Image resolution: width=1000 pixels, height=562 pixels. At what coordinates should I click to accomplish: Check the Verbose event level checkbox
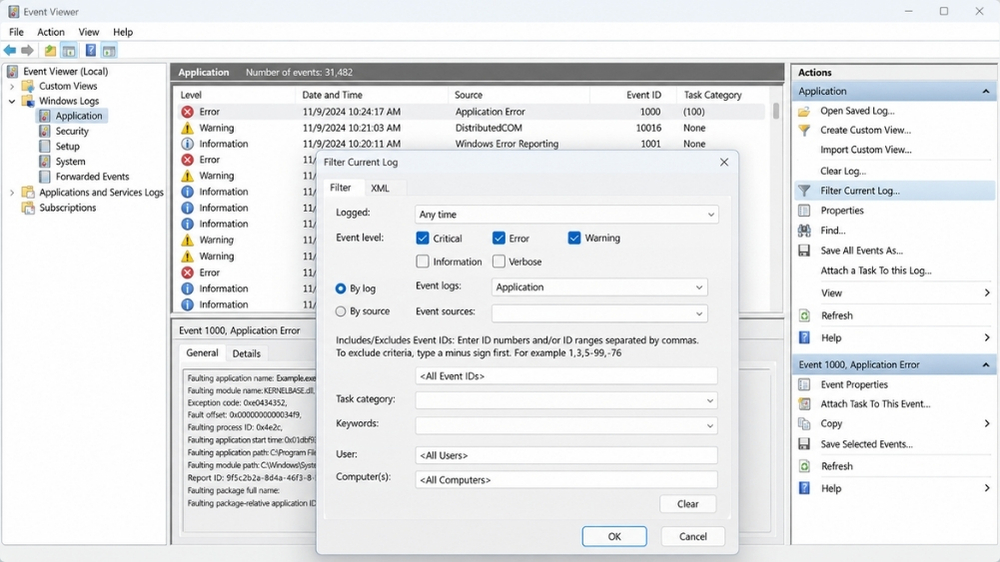[499, 262]
